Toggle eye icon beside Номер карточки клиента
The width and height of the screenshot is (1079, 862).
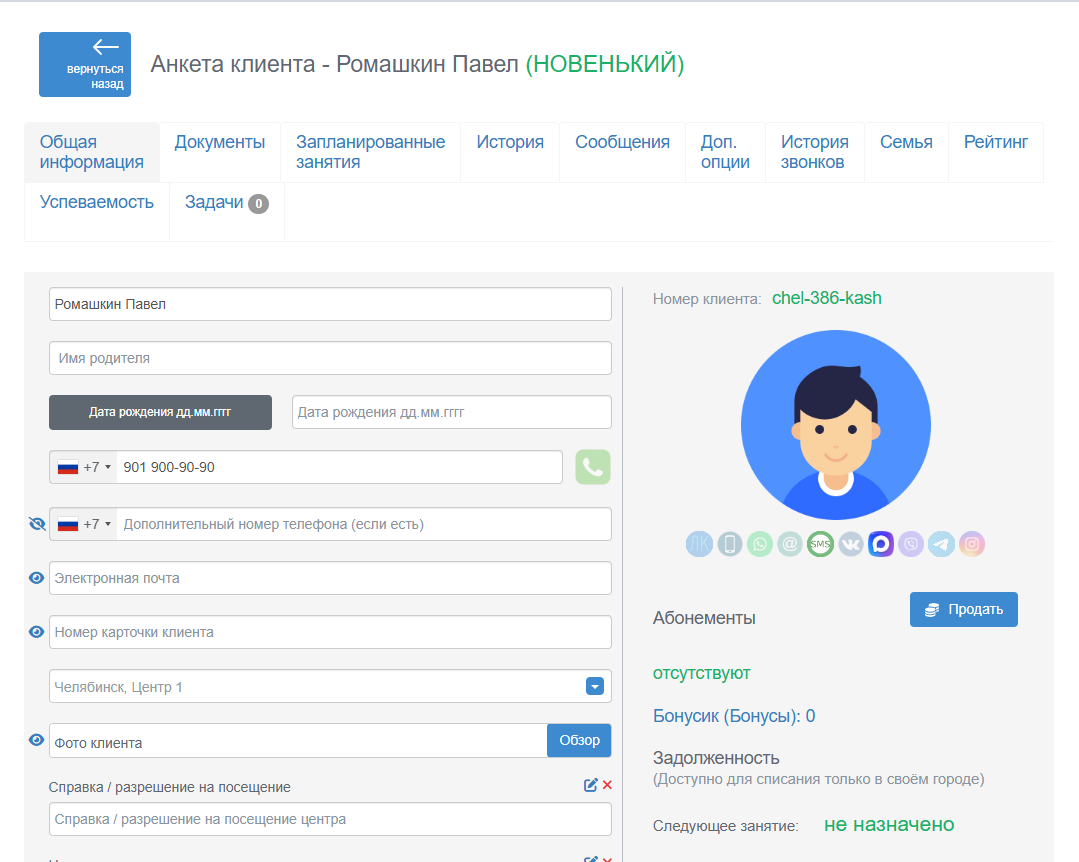point(36,632)
